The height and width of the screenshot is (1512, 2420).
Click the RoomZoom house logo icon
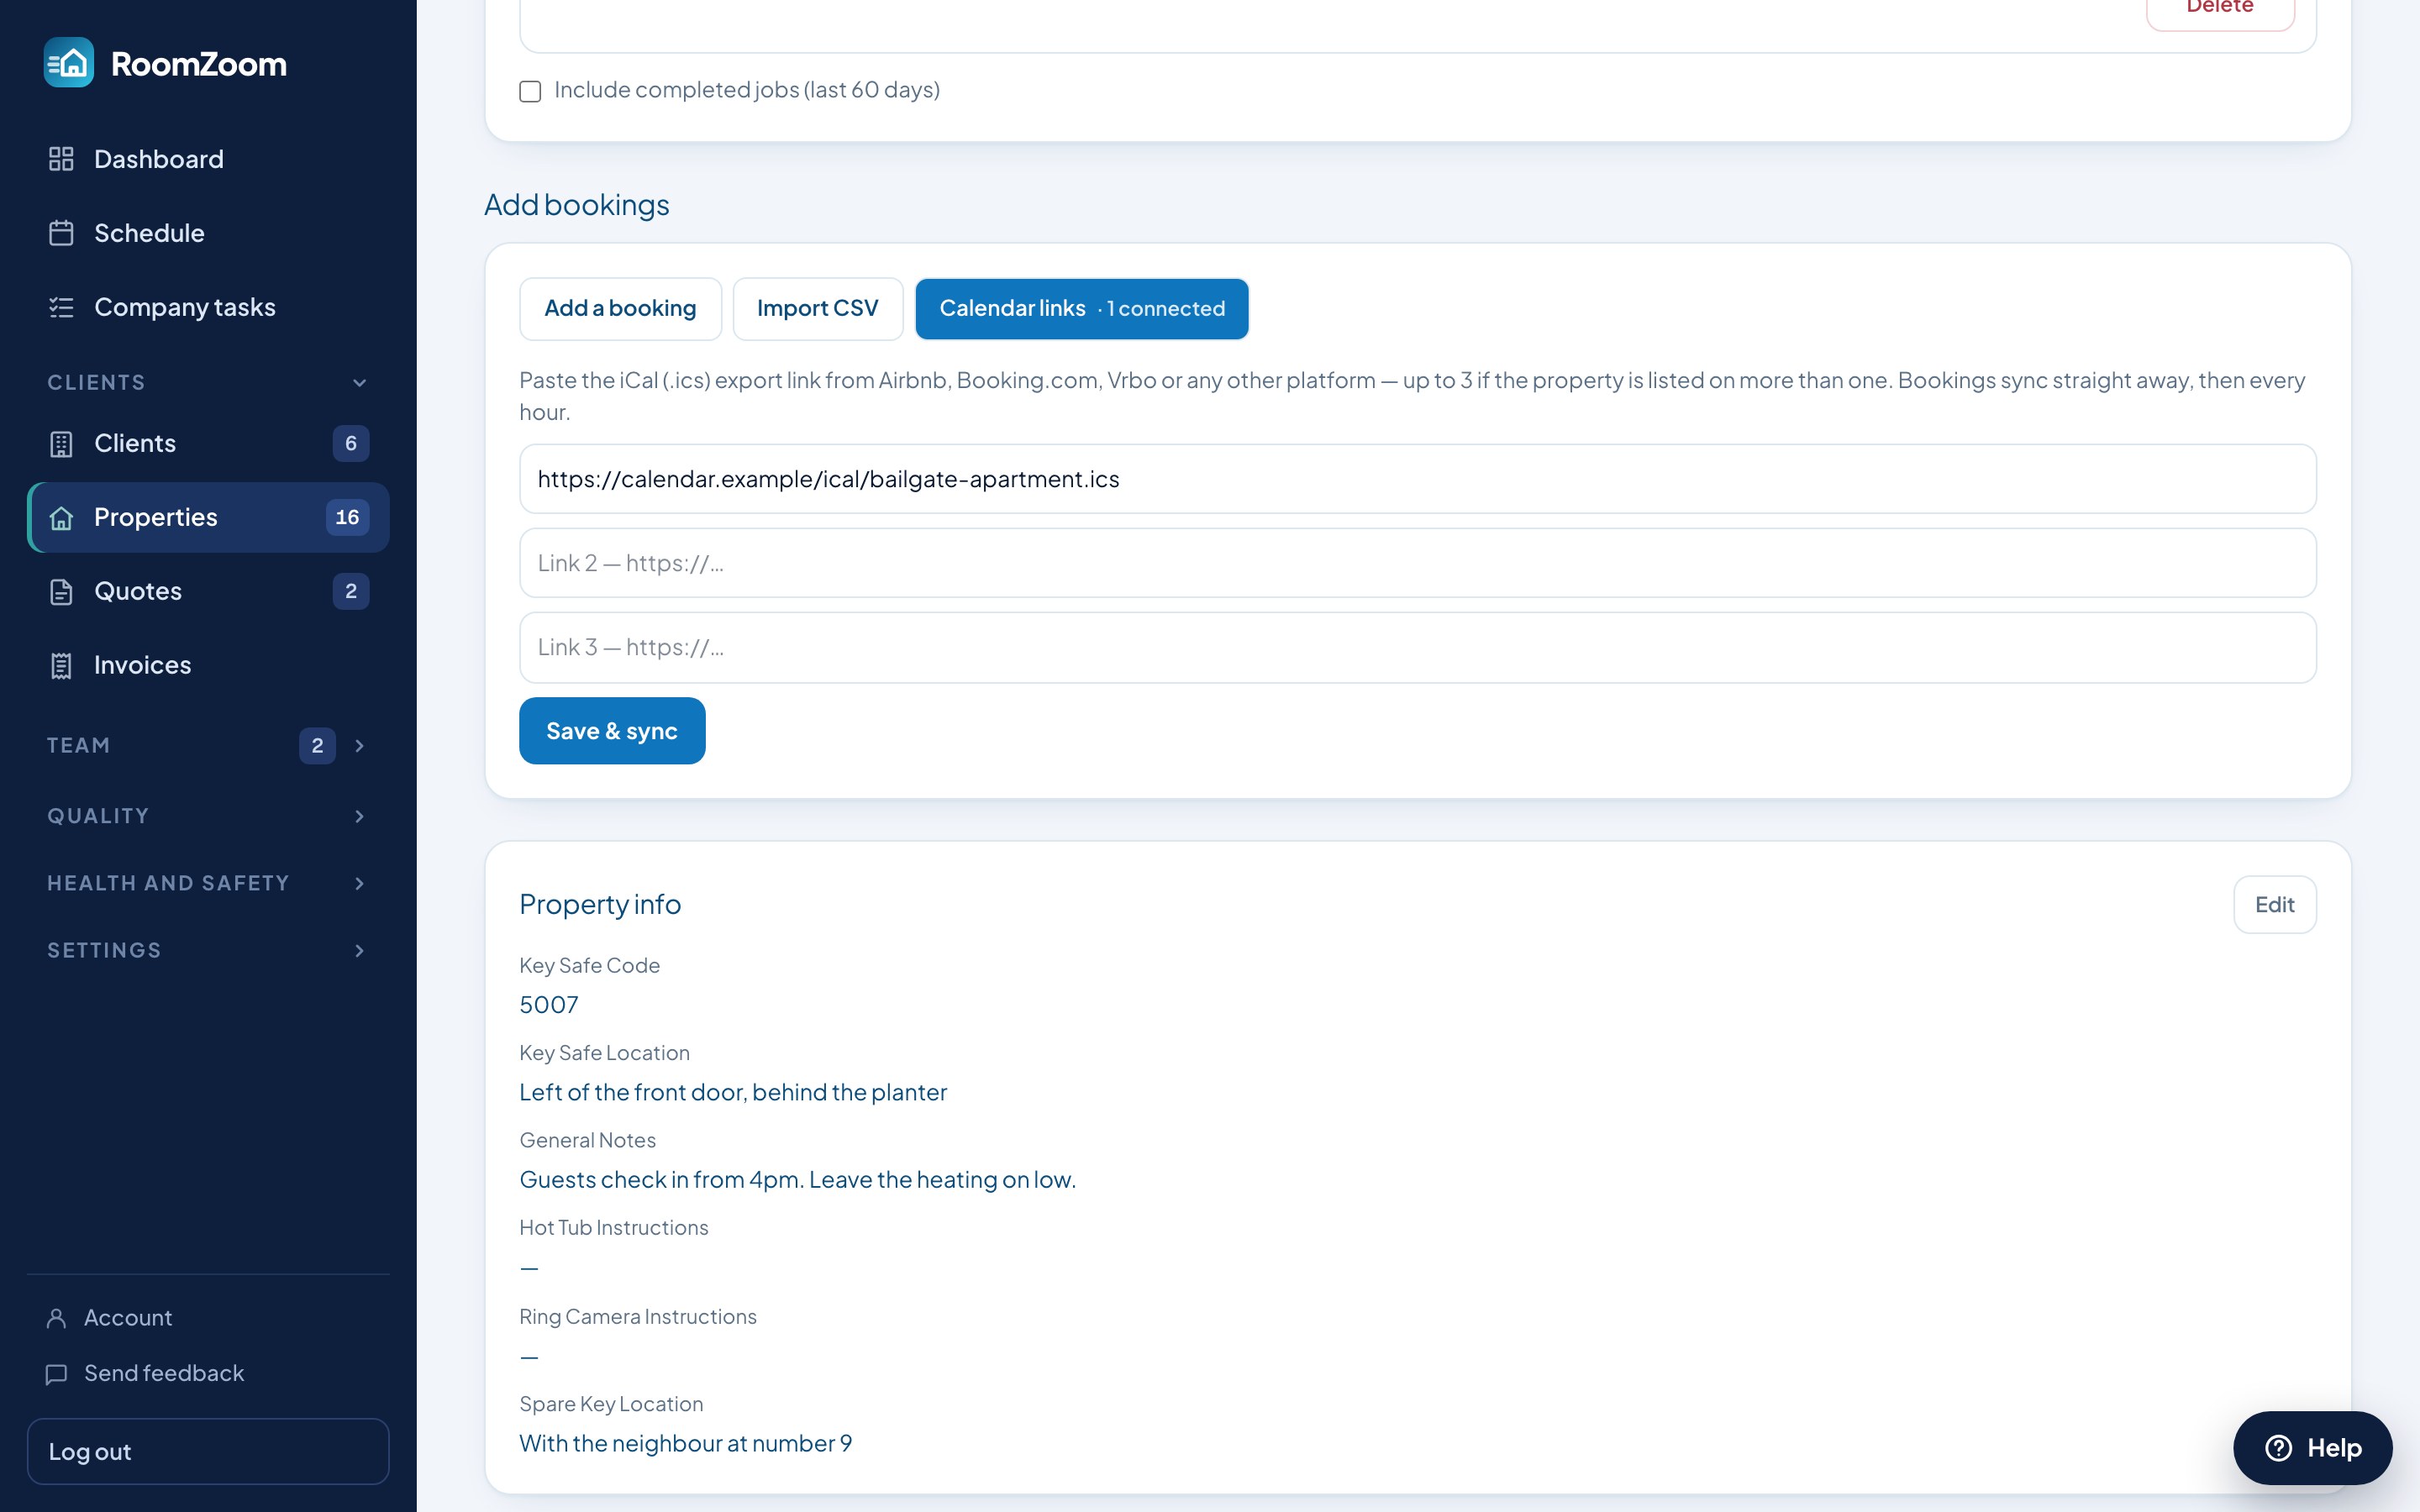coord(69,63)
